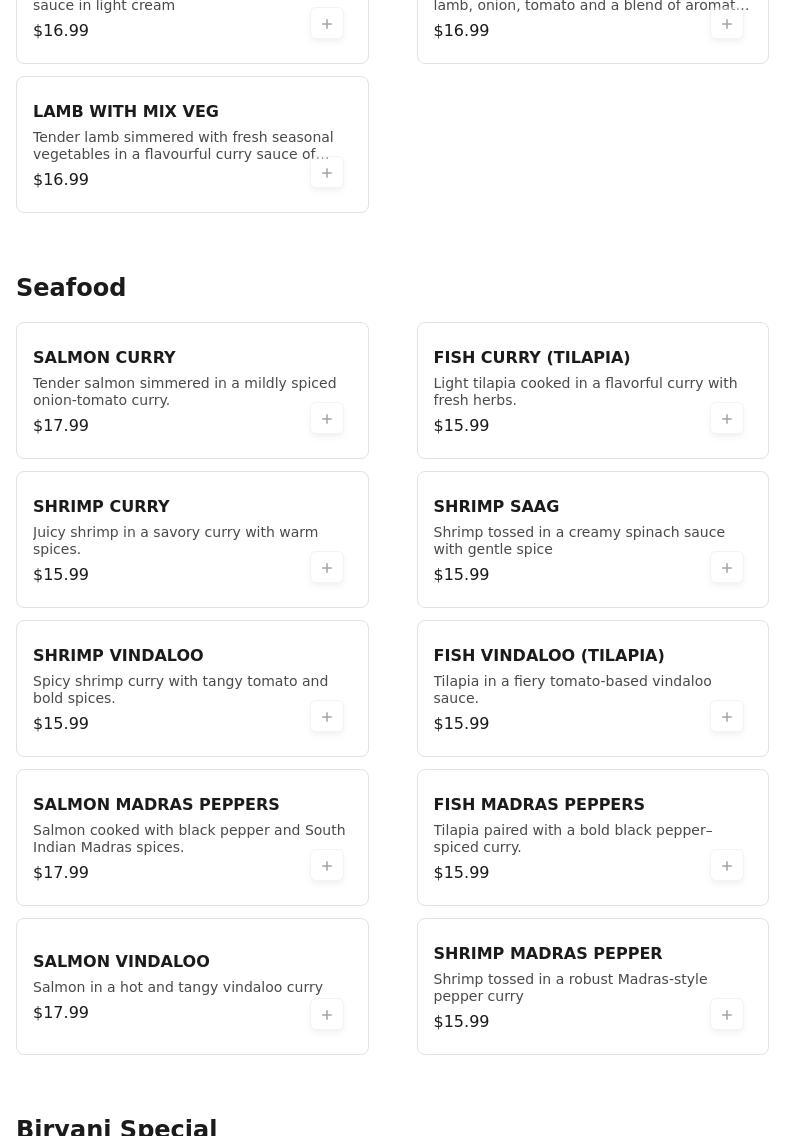This screenshot has width=785, height=1136.
Task: Open Salmon Vindaloo item details
Action: pyautogui.click(x=121, y=961)
